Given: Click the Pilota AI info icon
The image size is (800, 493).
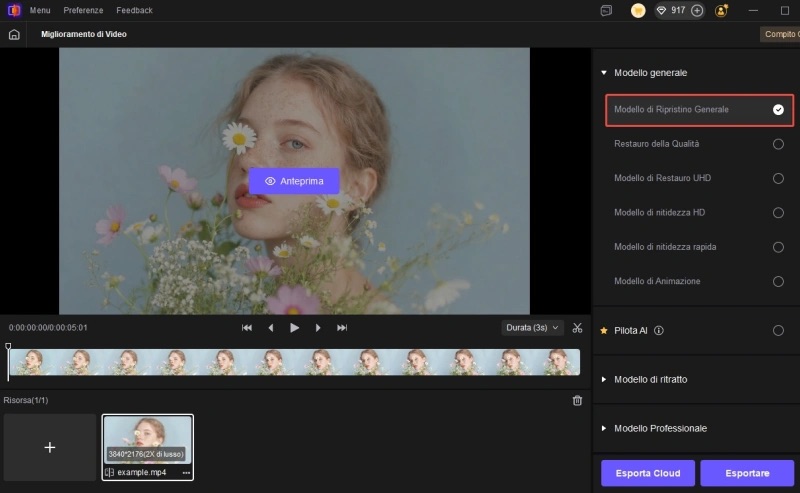Looking at the screenshot, I should click(659, 330).
